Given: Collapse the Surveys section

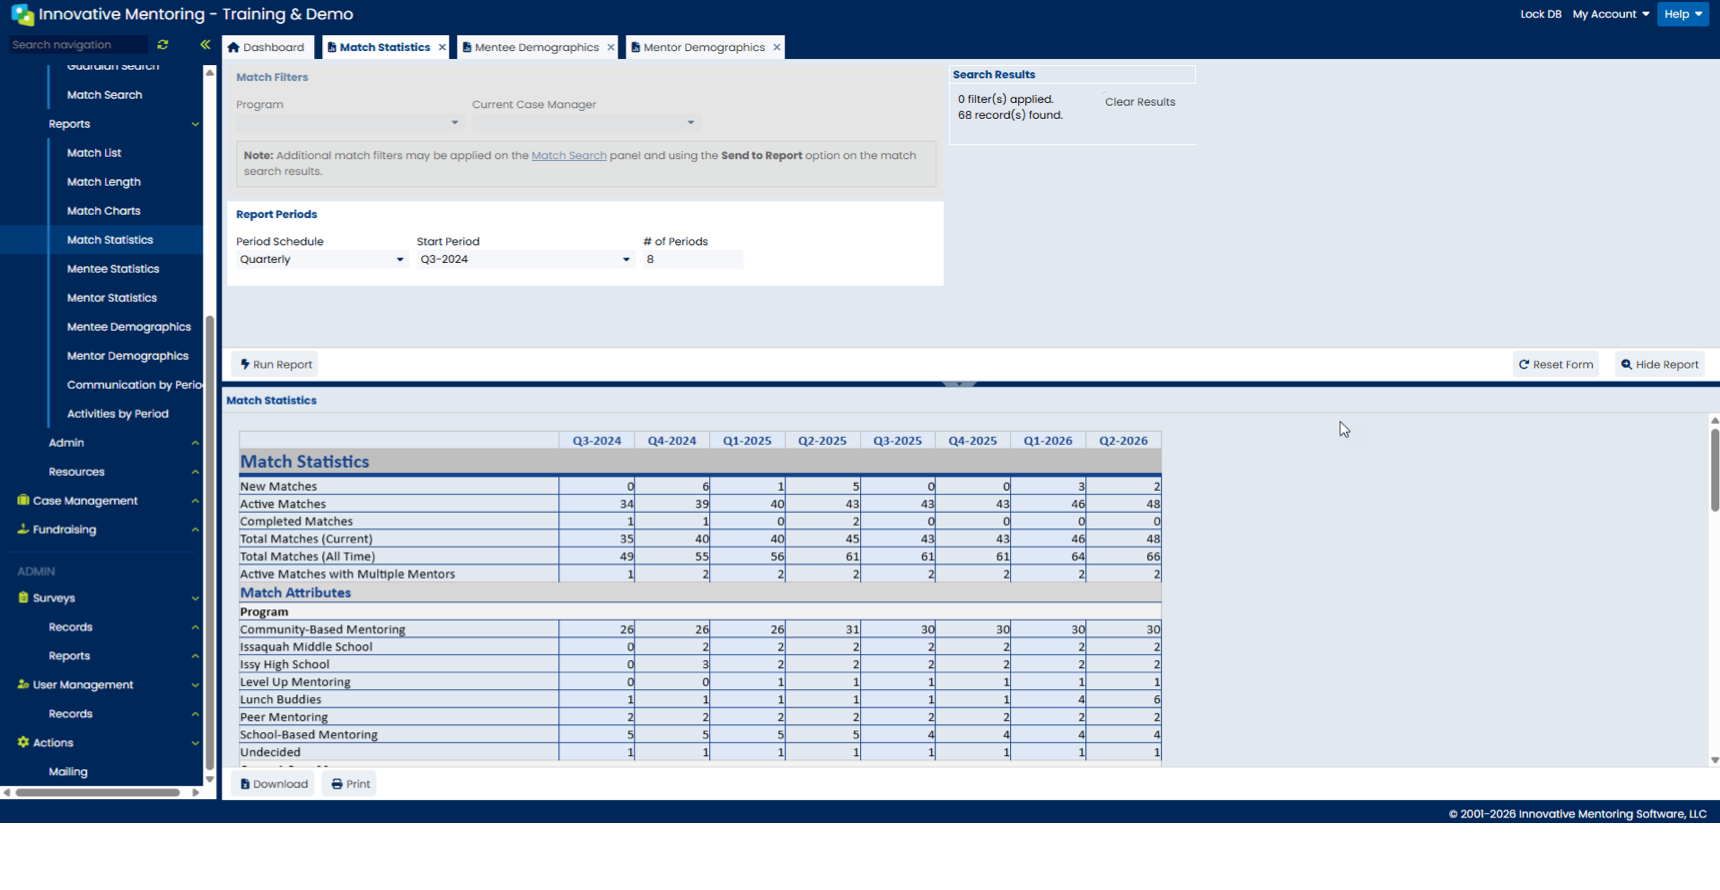Looking at the screenshot, I should (195, 598).
